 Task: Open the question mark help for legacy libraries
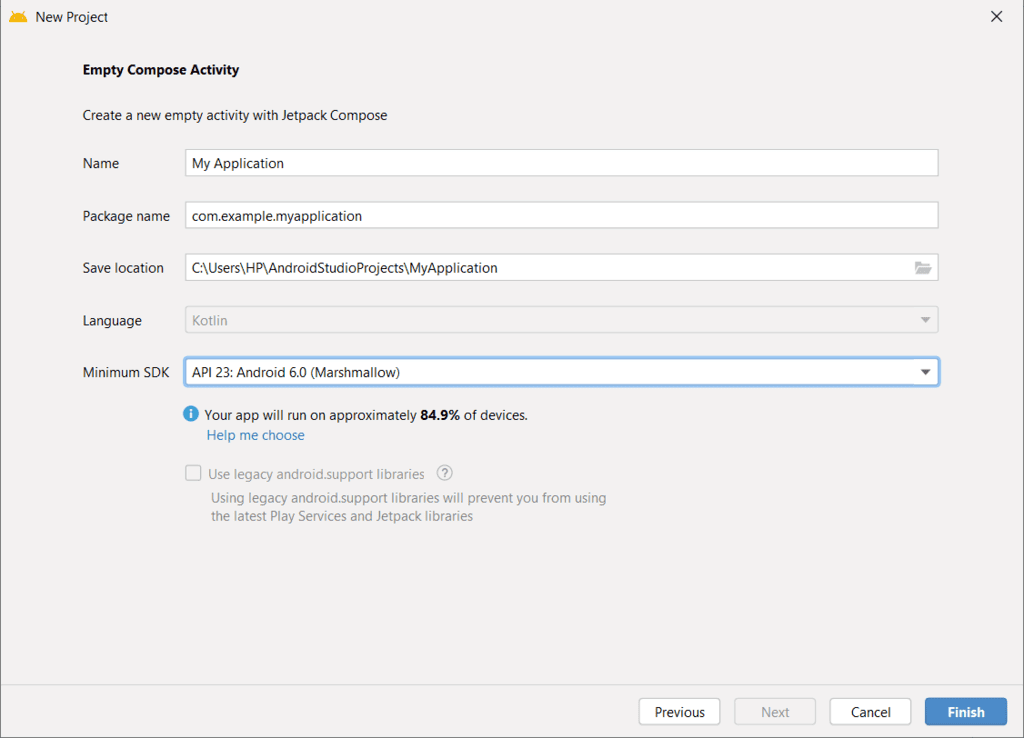point(445,474)
